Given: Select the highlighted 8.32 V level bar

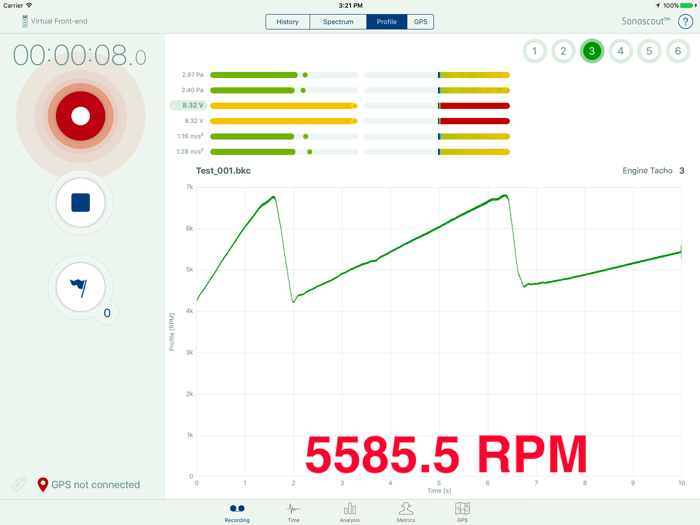Looking at the screenshot, I should coord(284,106).
